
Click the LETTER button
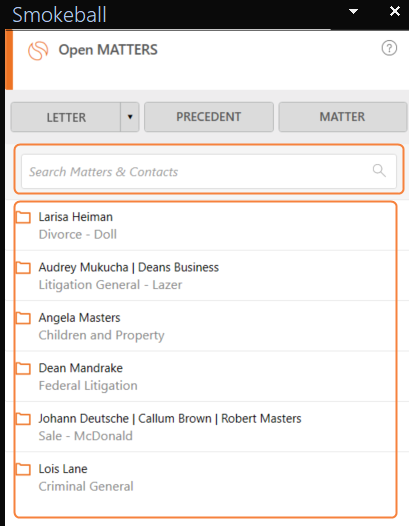coord(66,117)
